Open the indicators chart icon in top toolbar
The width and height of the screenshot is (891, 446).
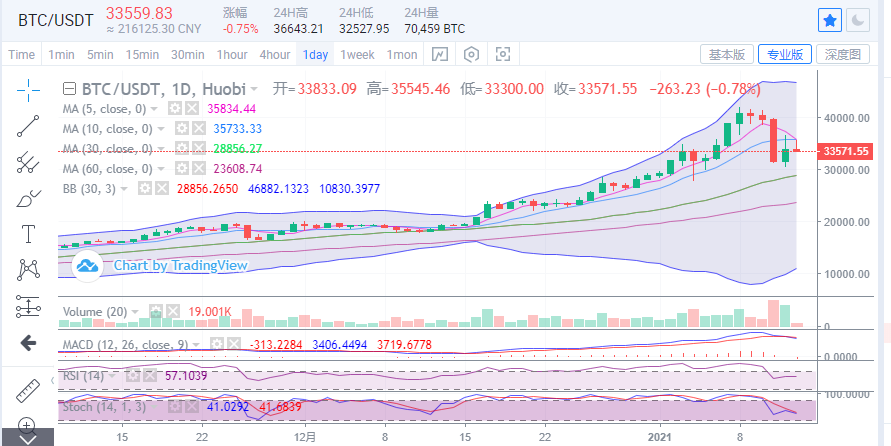pyautogui.click(x=440, y=55)
